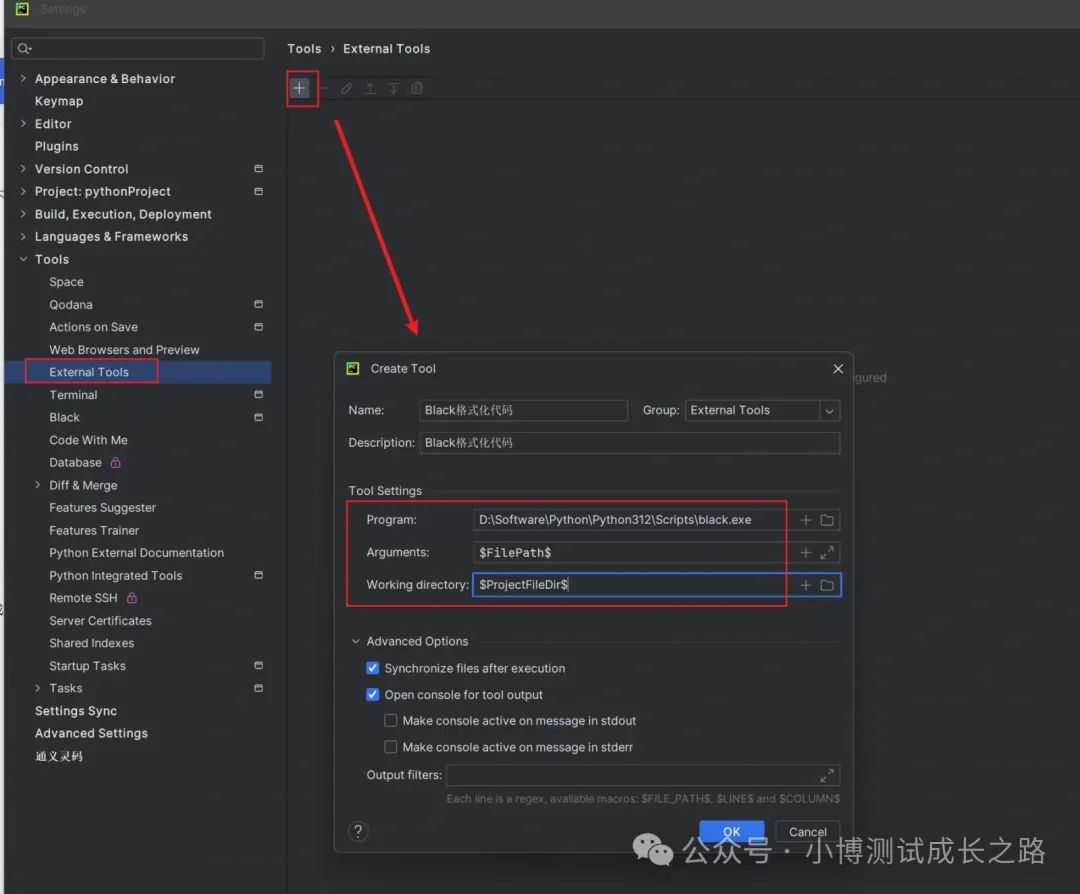Image resolution: width=1080 pixels, height=894 pixels.
Task: Browse folder icon for Program field
Action: click(x=827, y=520)
